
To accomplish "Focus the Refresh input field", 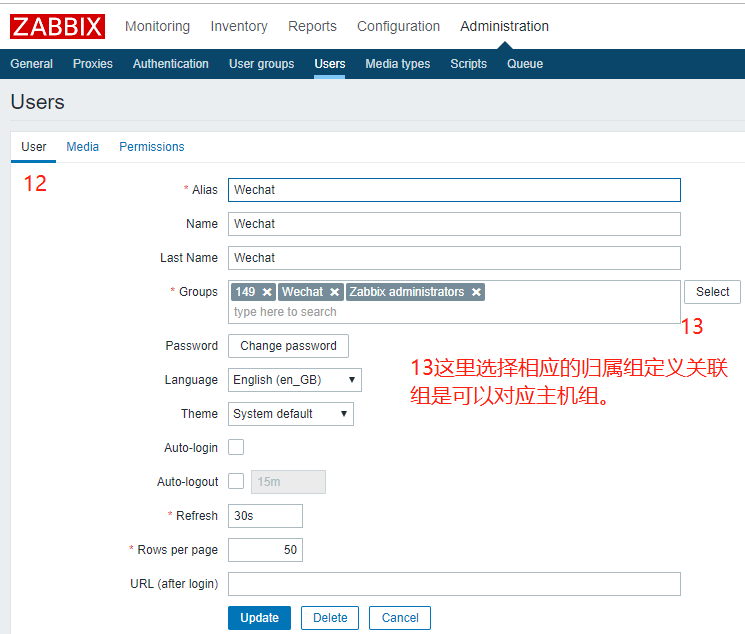I will (265, 516).
